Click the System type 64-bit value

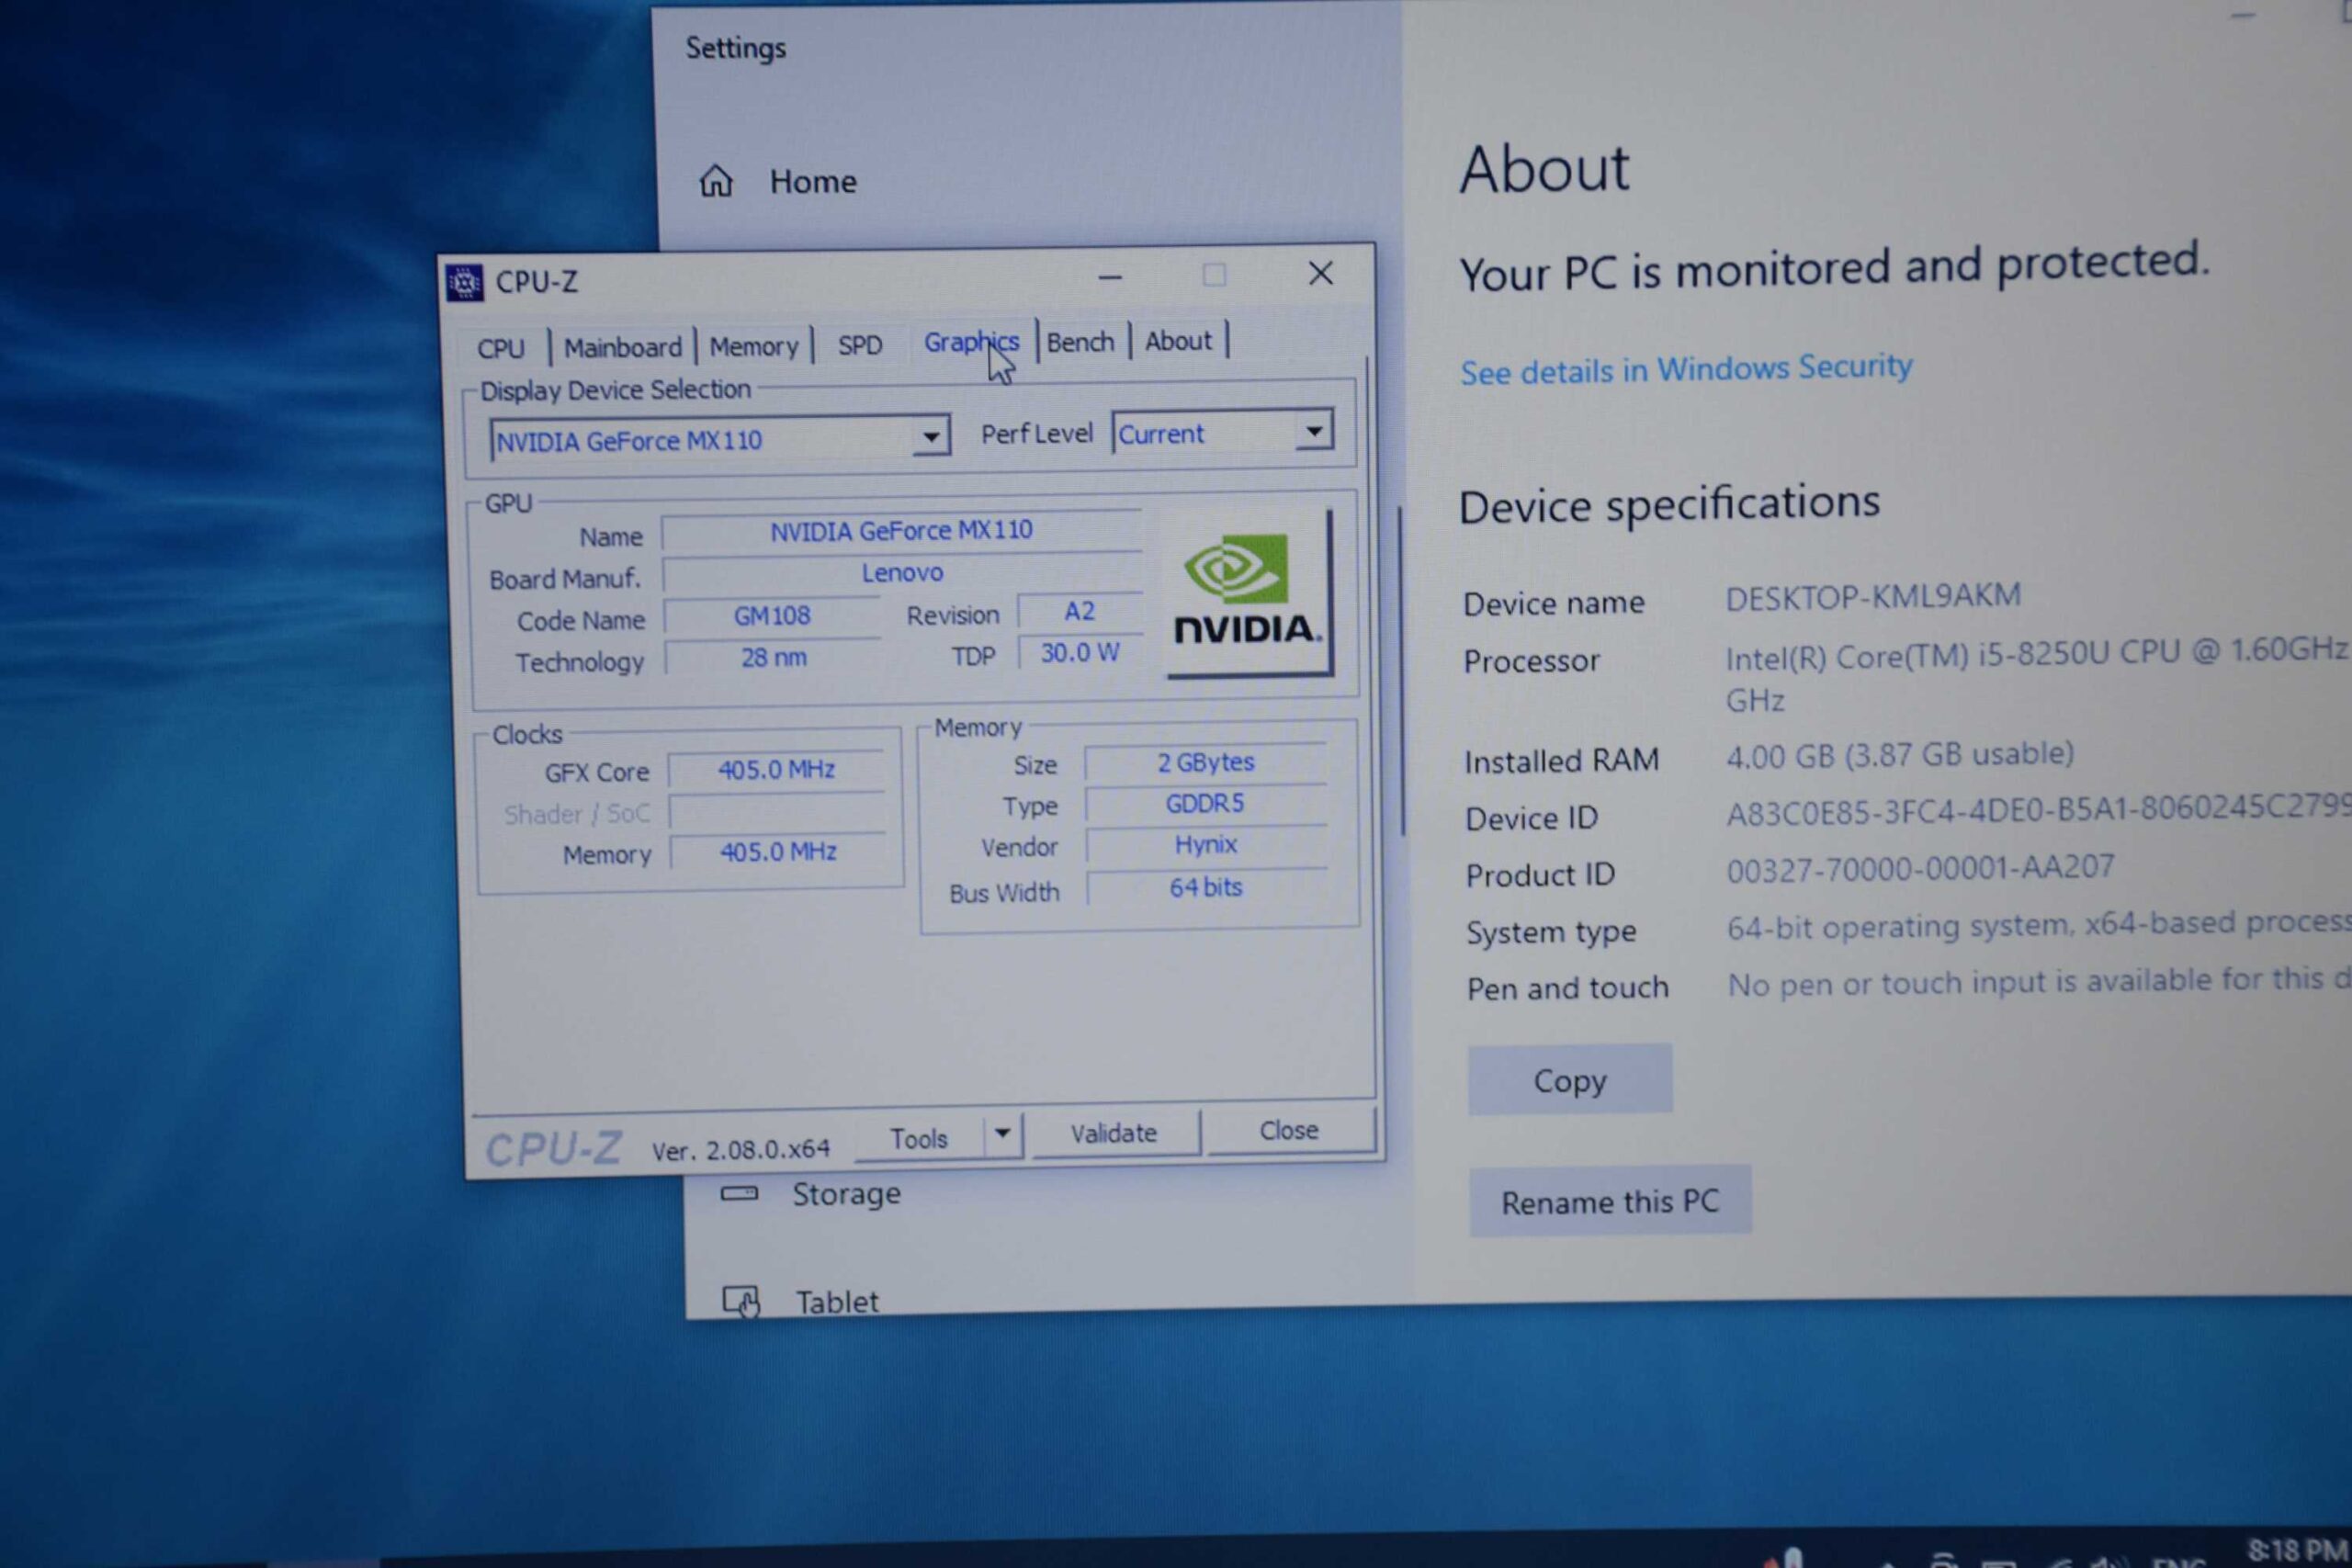pos(2038,925)
